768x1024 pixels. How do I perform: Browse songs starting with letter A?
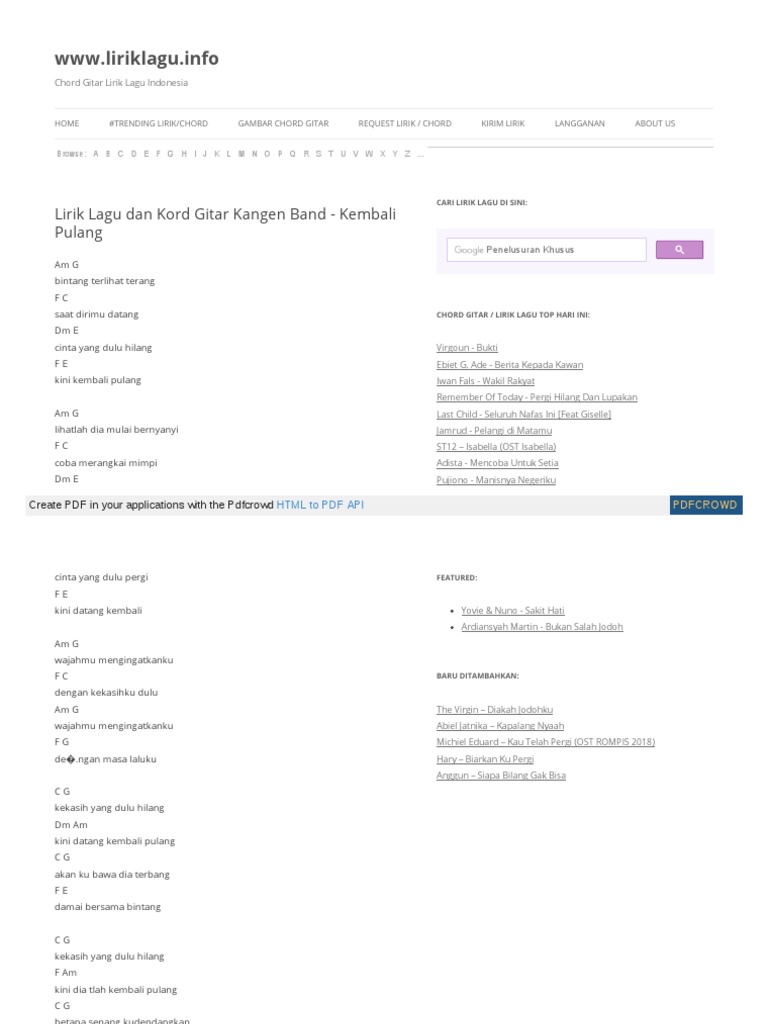click(x=95, y=154)
